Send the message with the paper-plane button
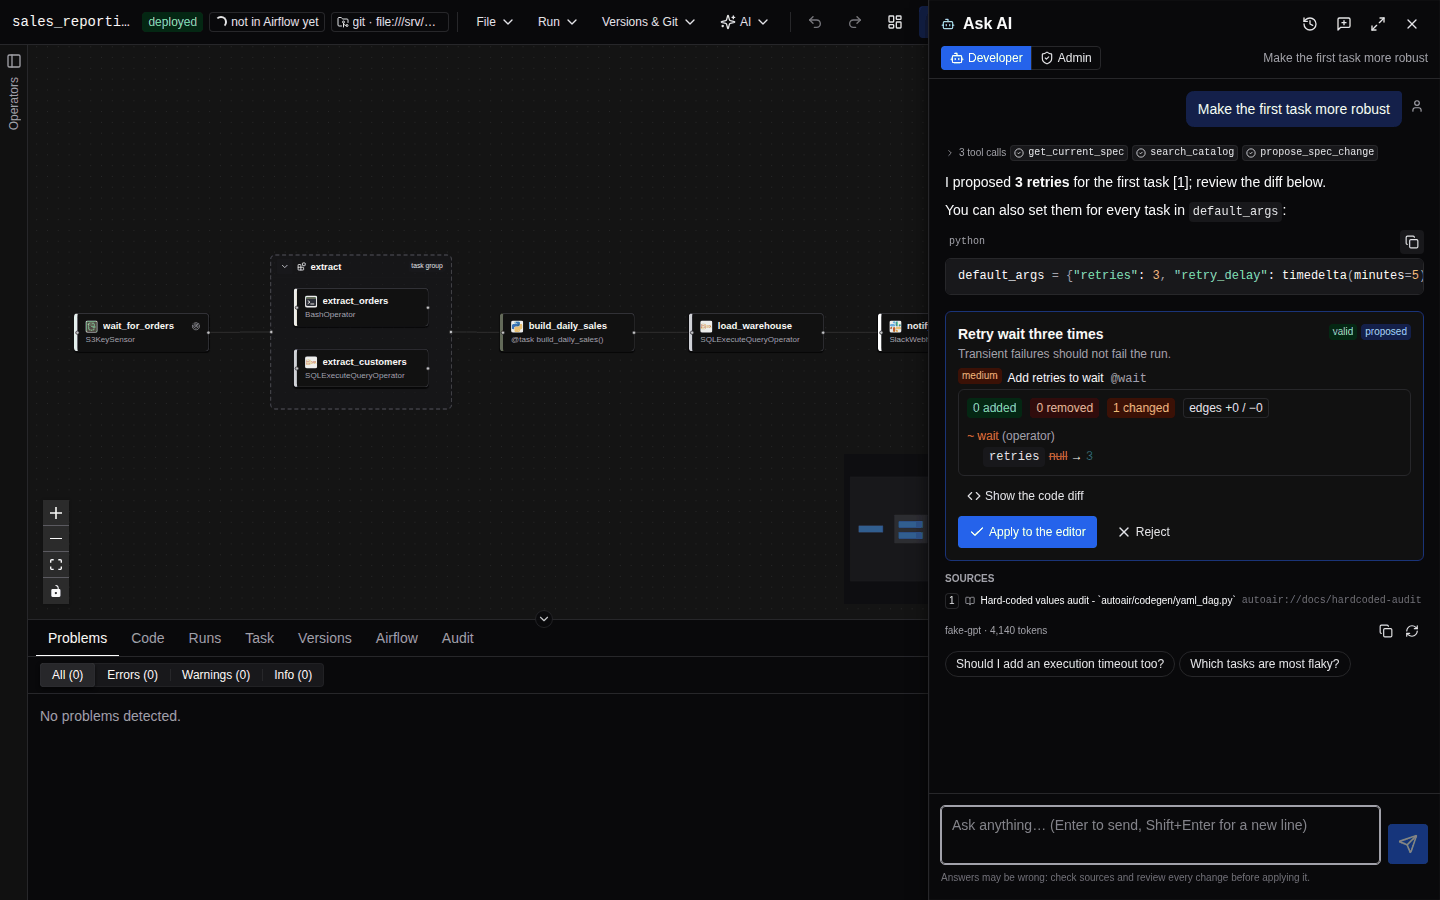 pyautogui.click(x=1408, y=844)
